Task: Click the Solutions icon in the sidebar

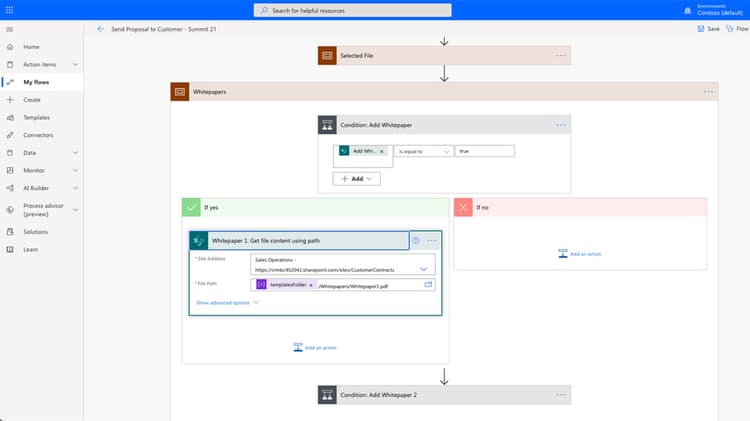Action: 10,232
